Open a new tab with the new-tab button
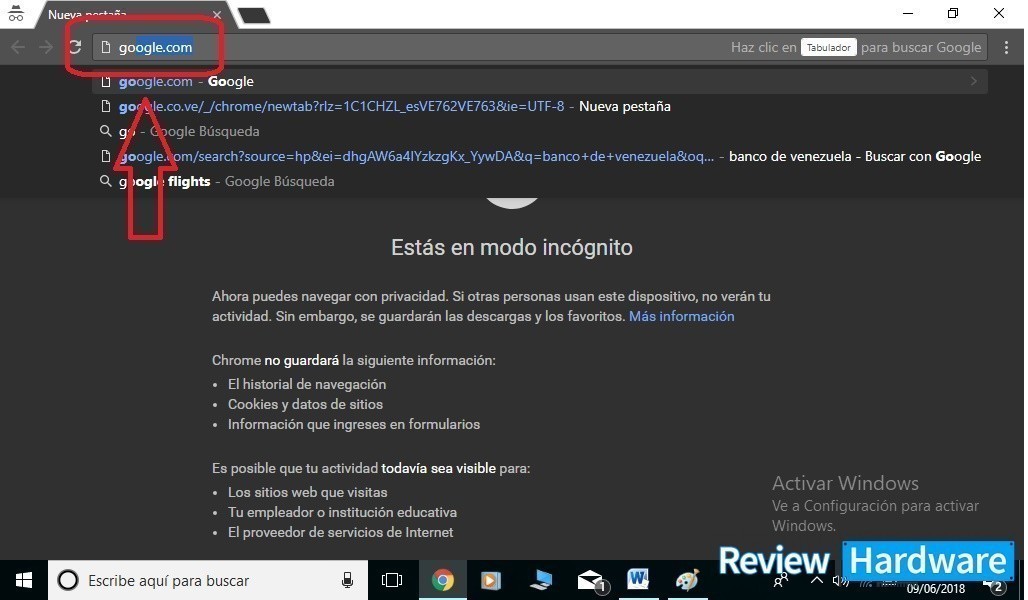The image size is (1028, 600). coord(254,15)
